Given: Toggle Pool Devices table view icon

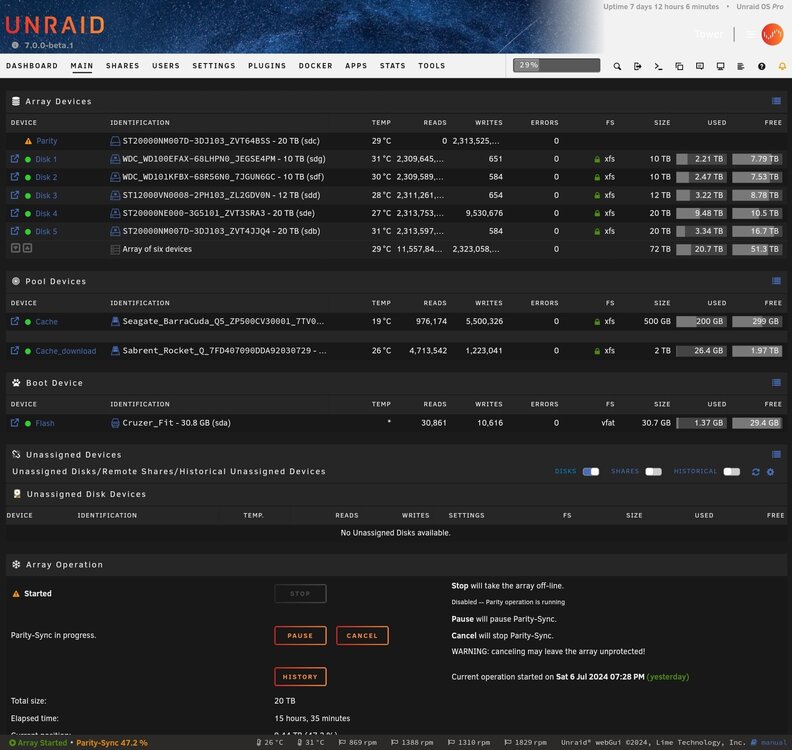Looking at the screenshot, I should (x=776, y=281).
